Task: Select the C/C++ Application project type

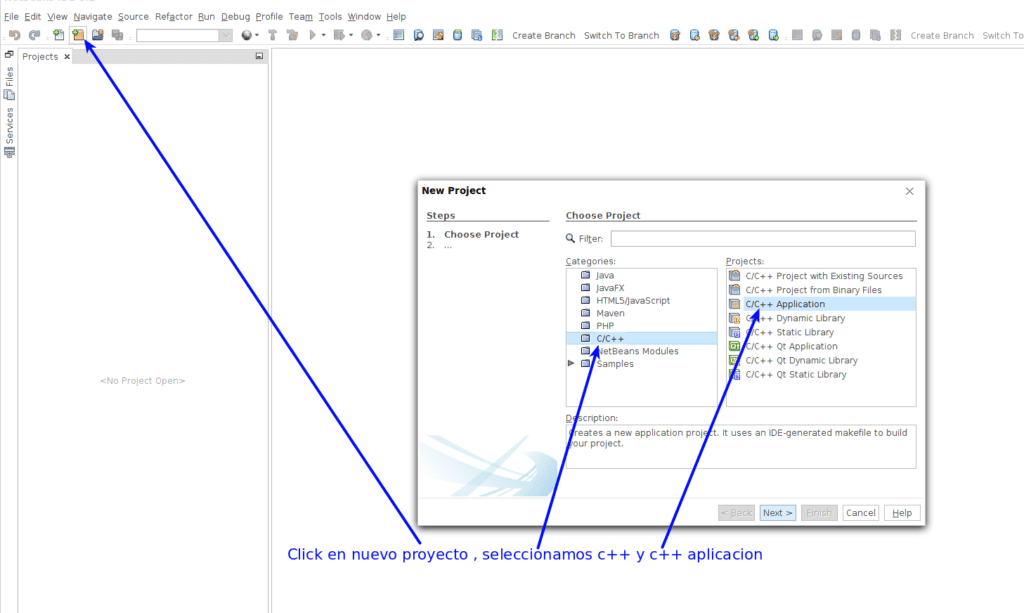Action: pos(821,304)
